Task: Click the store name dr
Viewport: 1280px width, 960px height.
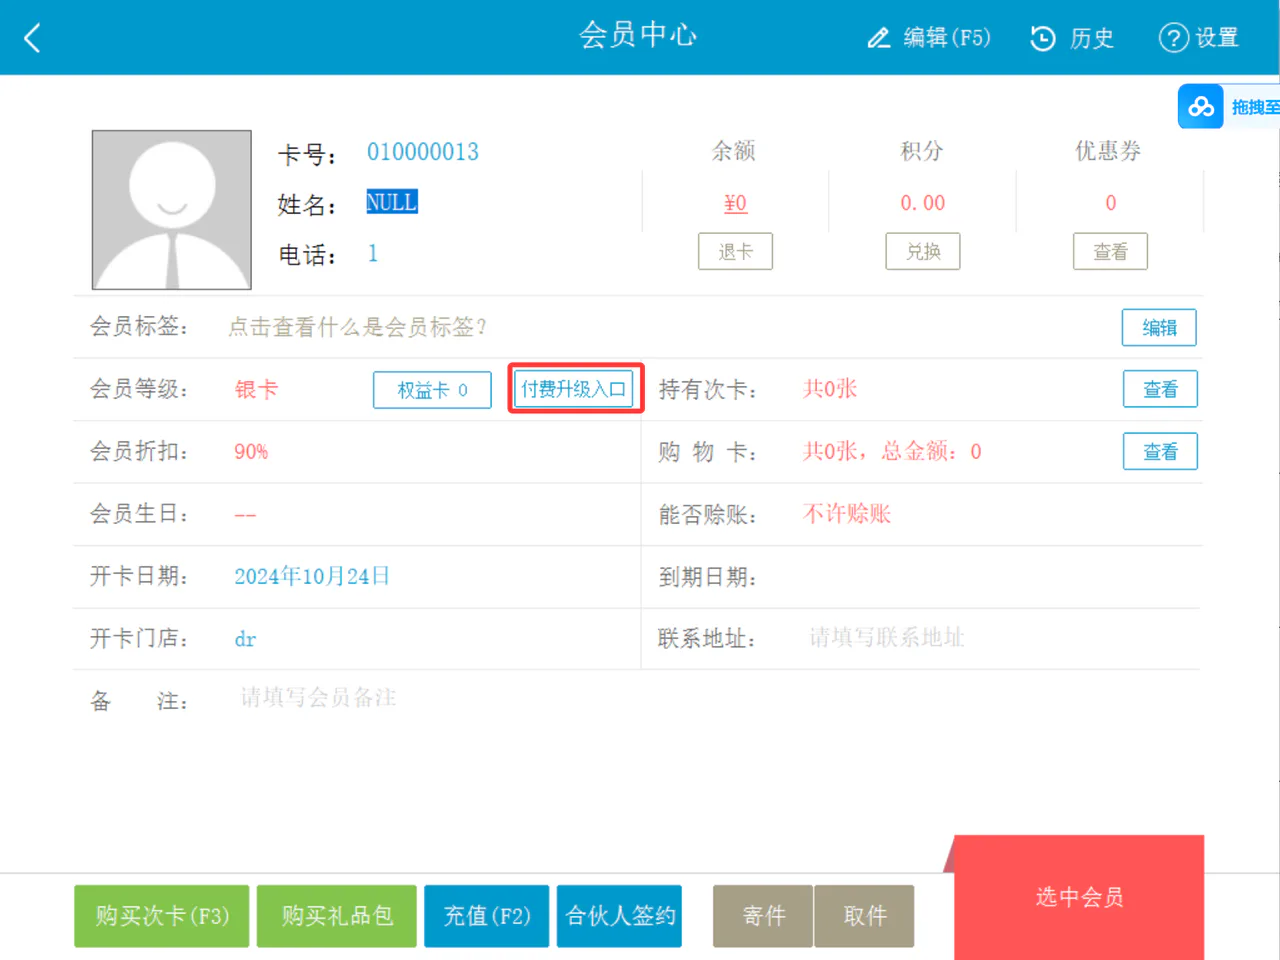Action: coord(245,639)
